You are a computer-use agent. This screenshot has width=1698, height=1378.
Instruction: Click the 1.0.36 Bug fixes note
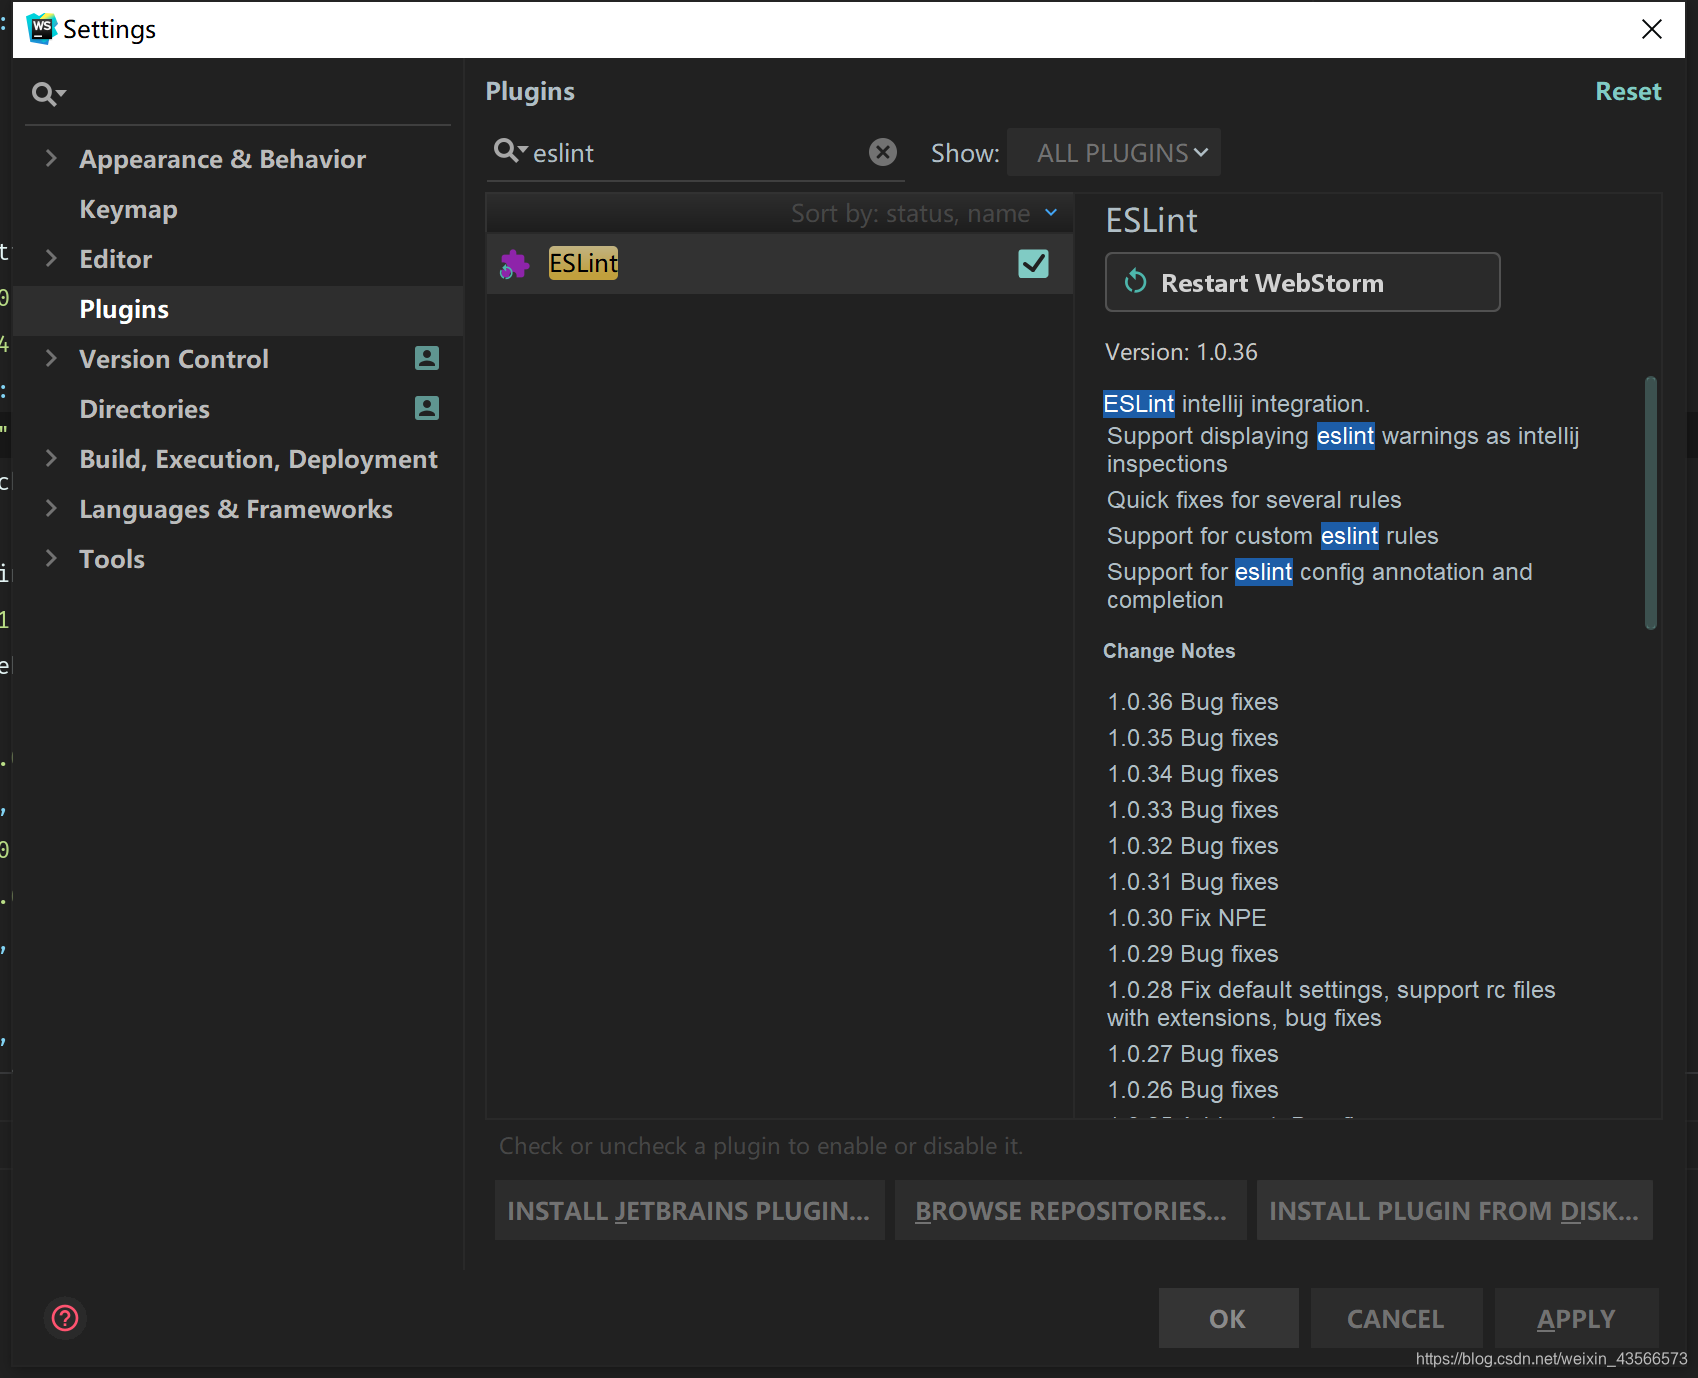point(1193,702)
